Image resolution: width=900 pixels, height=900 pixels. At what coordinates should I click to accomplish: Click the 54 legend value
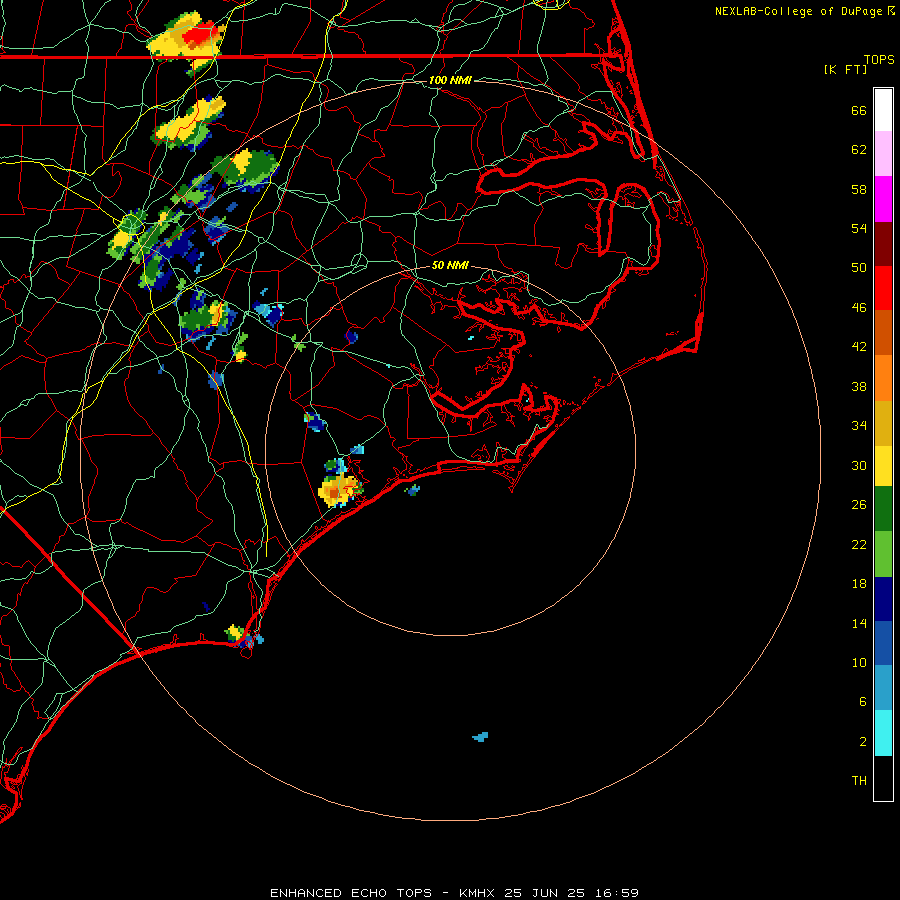tap(859, 228)
